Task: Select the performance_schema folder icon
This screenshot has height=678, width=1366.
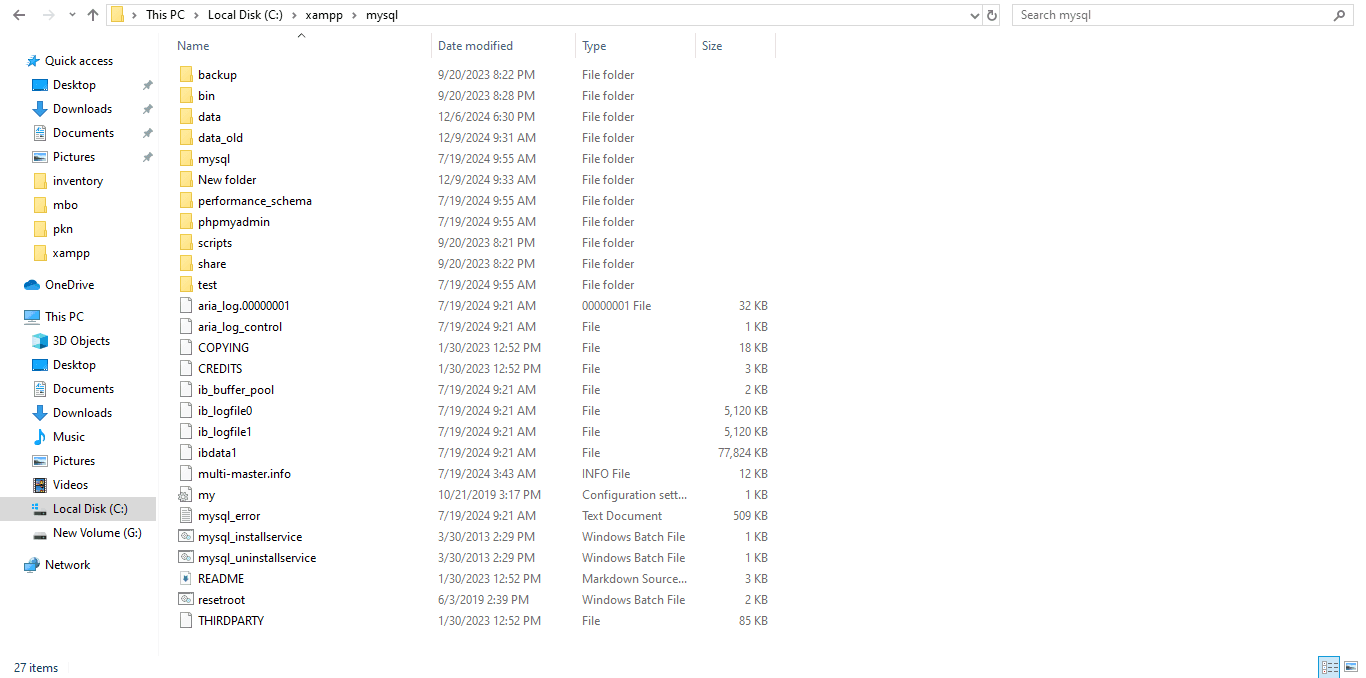Action: pyautogui.click(x=186, y=201)
